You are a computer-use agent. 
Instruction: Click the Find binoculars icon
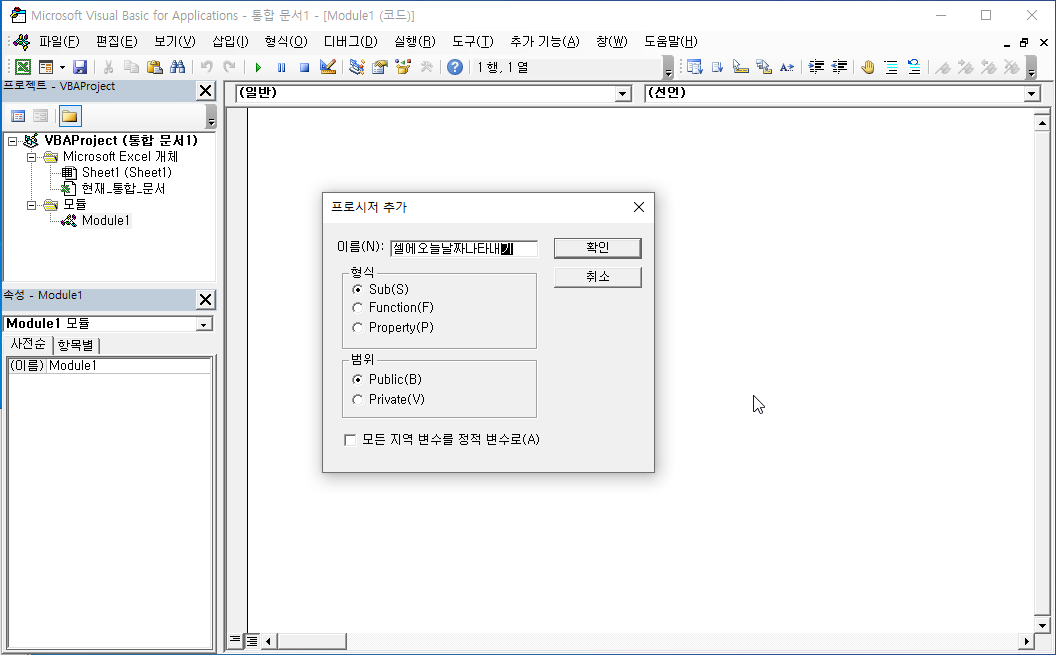pyautogui.click(x=178, y=66)
